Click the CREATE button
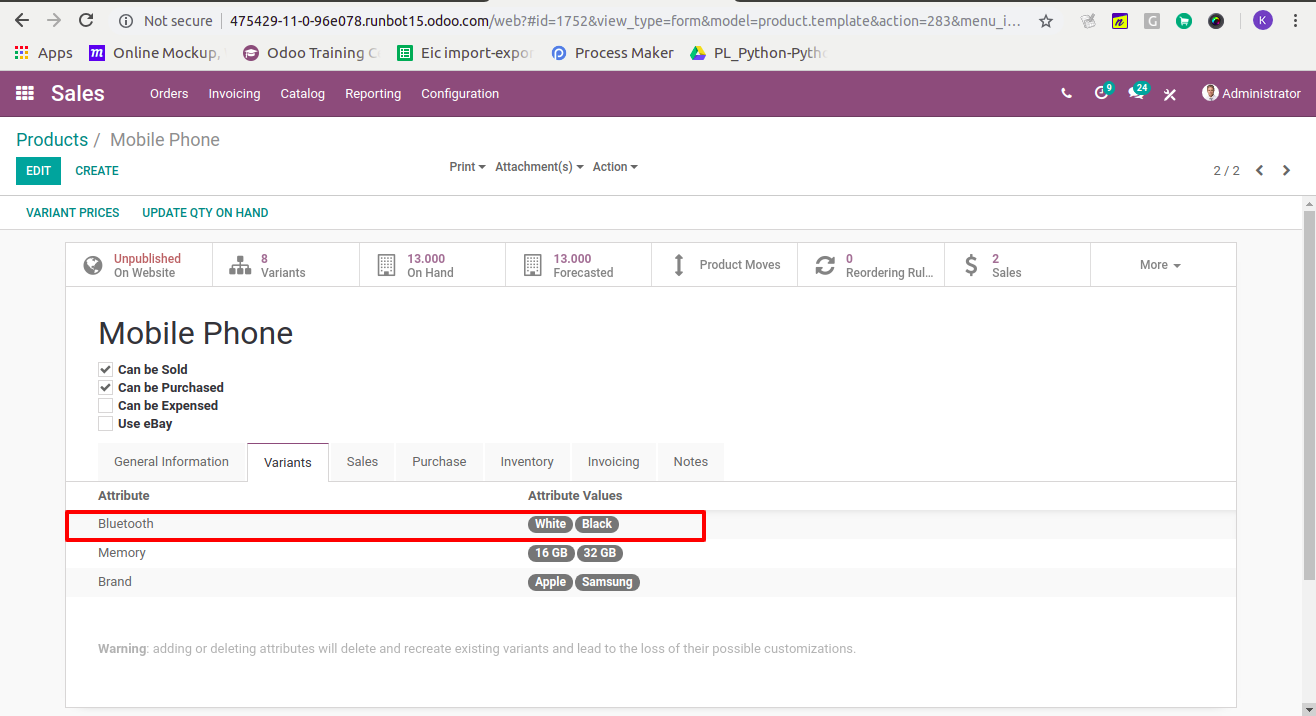 (x=97, y=171)
